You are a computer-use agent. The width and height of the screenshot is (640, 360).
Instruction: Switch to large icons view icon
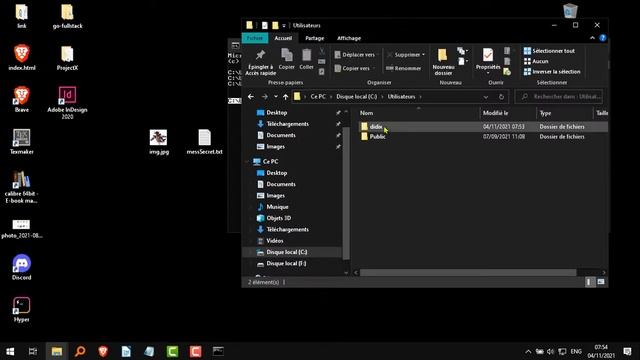point(601,282)
